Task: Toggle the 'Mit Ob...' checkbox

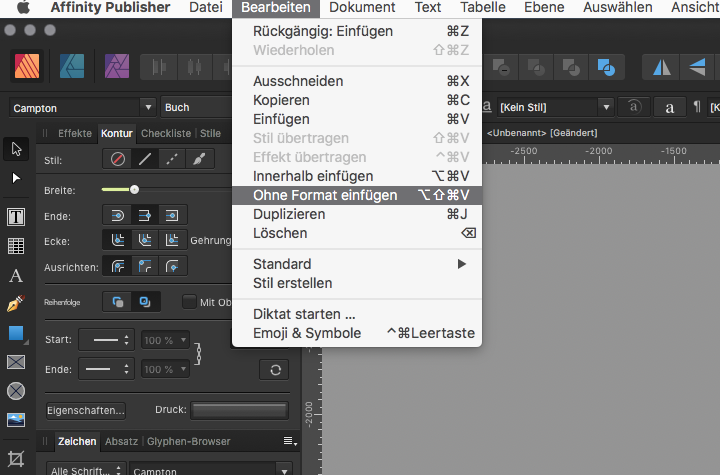Action: tap(189, 302)
